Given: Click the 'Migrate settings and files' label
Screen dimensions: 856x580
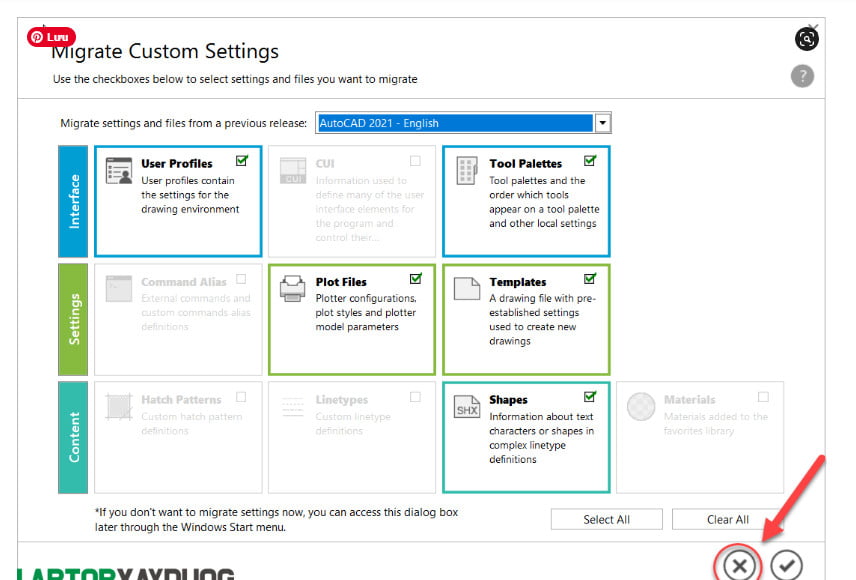Looking at the screenshot, I should point(183,123).
